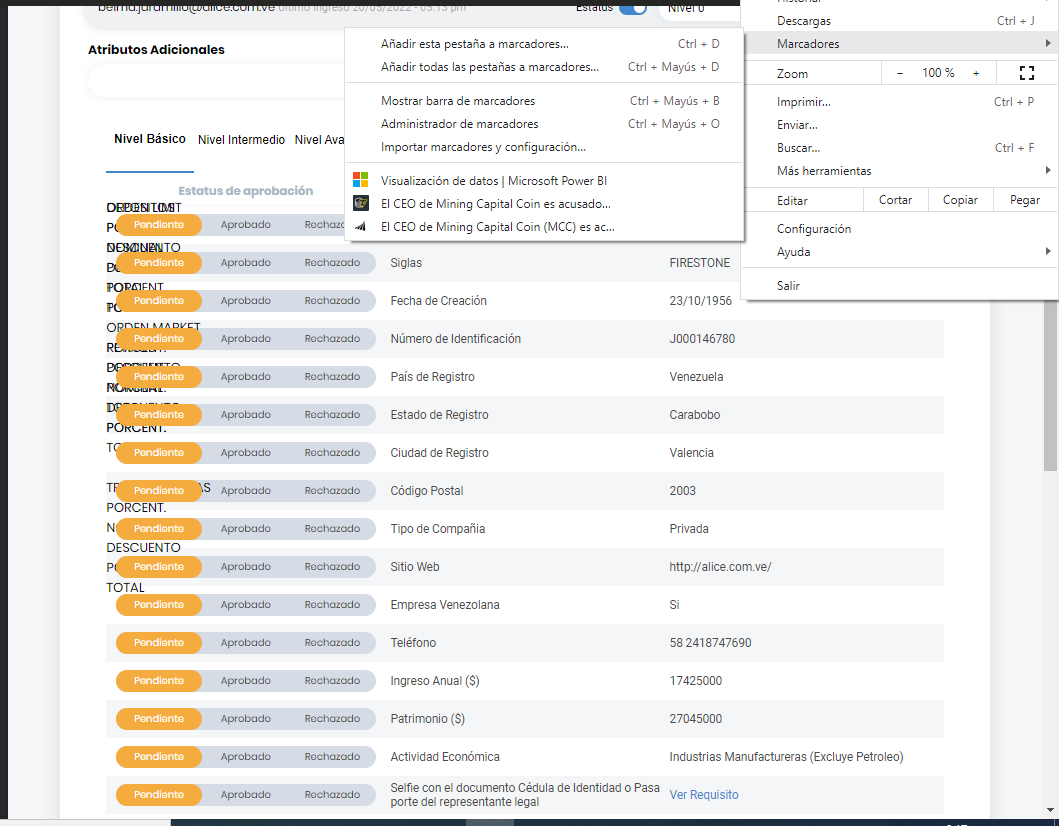Switch to the Nivel Intermedio tab
This screenshot has width=1059, height=826.
click(x=241, y=140)
